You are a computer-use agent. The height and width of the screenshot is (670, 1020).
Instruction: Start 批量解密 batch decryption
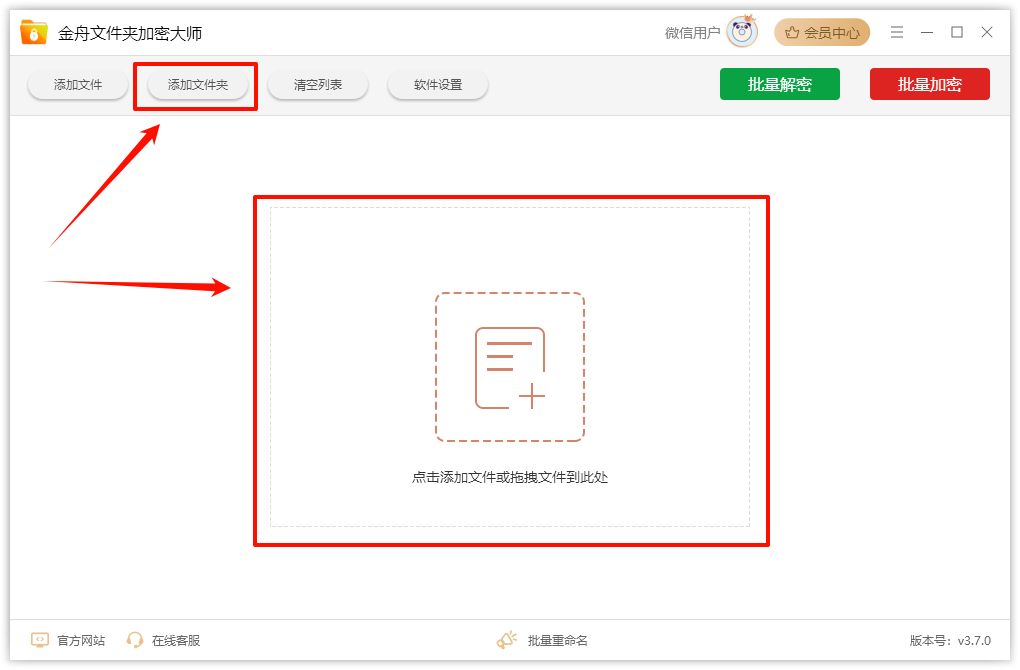(x=779, y=85)
